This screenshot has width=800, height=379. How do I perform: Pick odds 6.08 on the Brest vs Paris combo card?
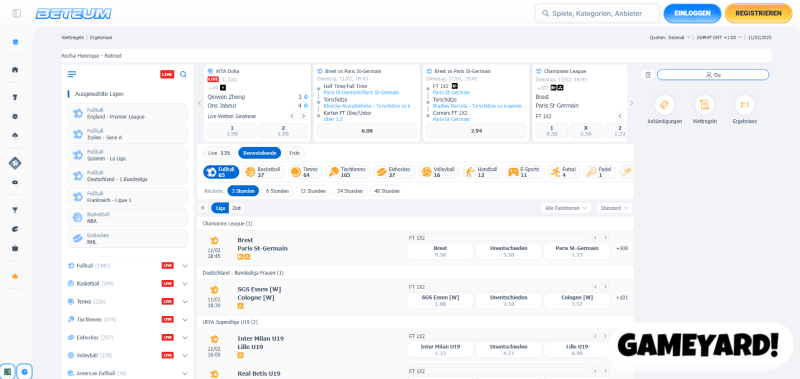[x=367, y=131]
